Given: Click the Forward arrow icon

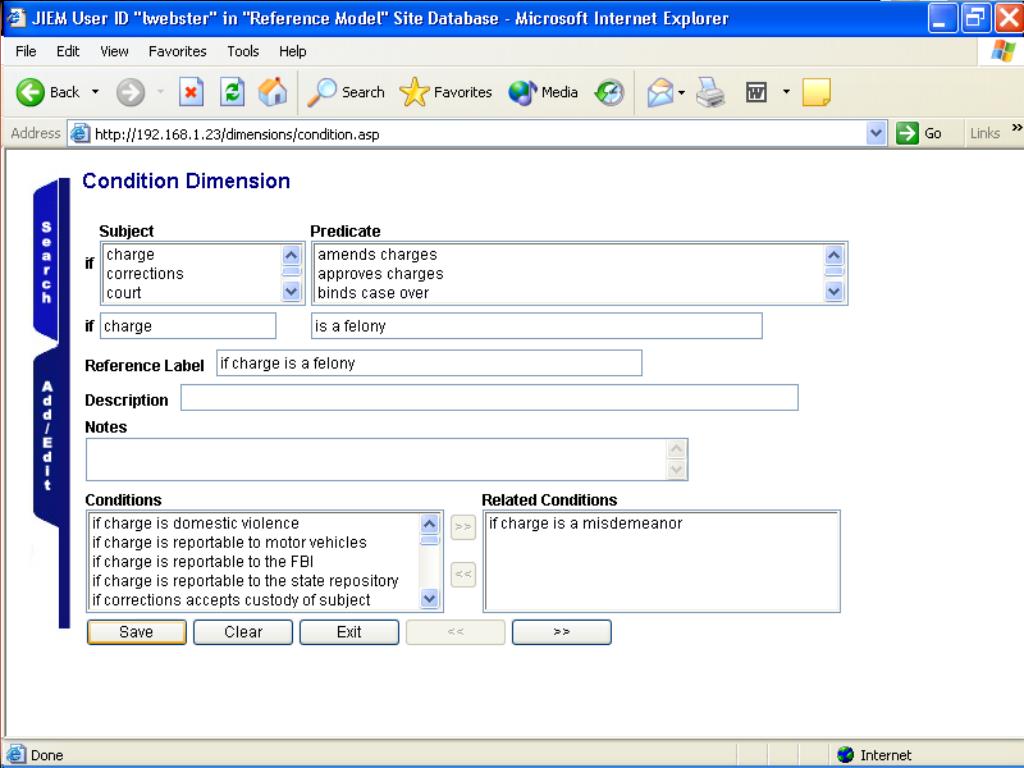Looking at the screenshot, I should click(130, 92).
